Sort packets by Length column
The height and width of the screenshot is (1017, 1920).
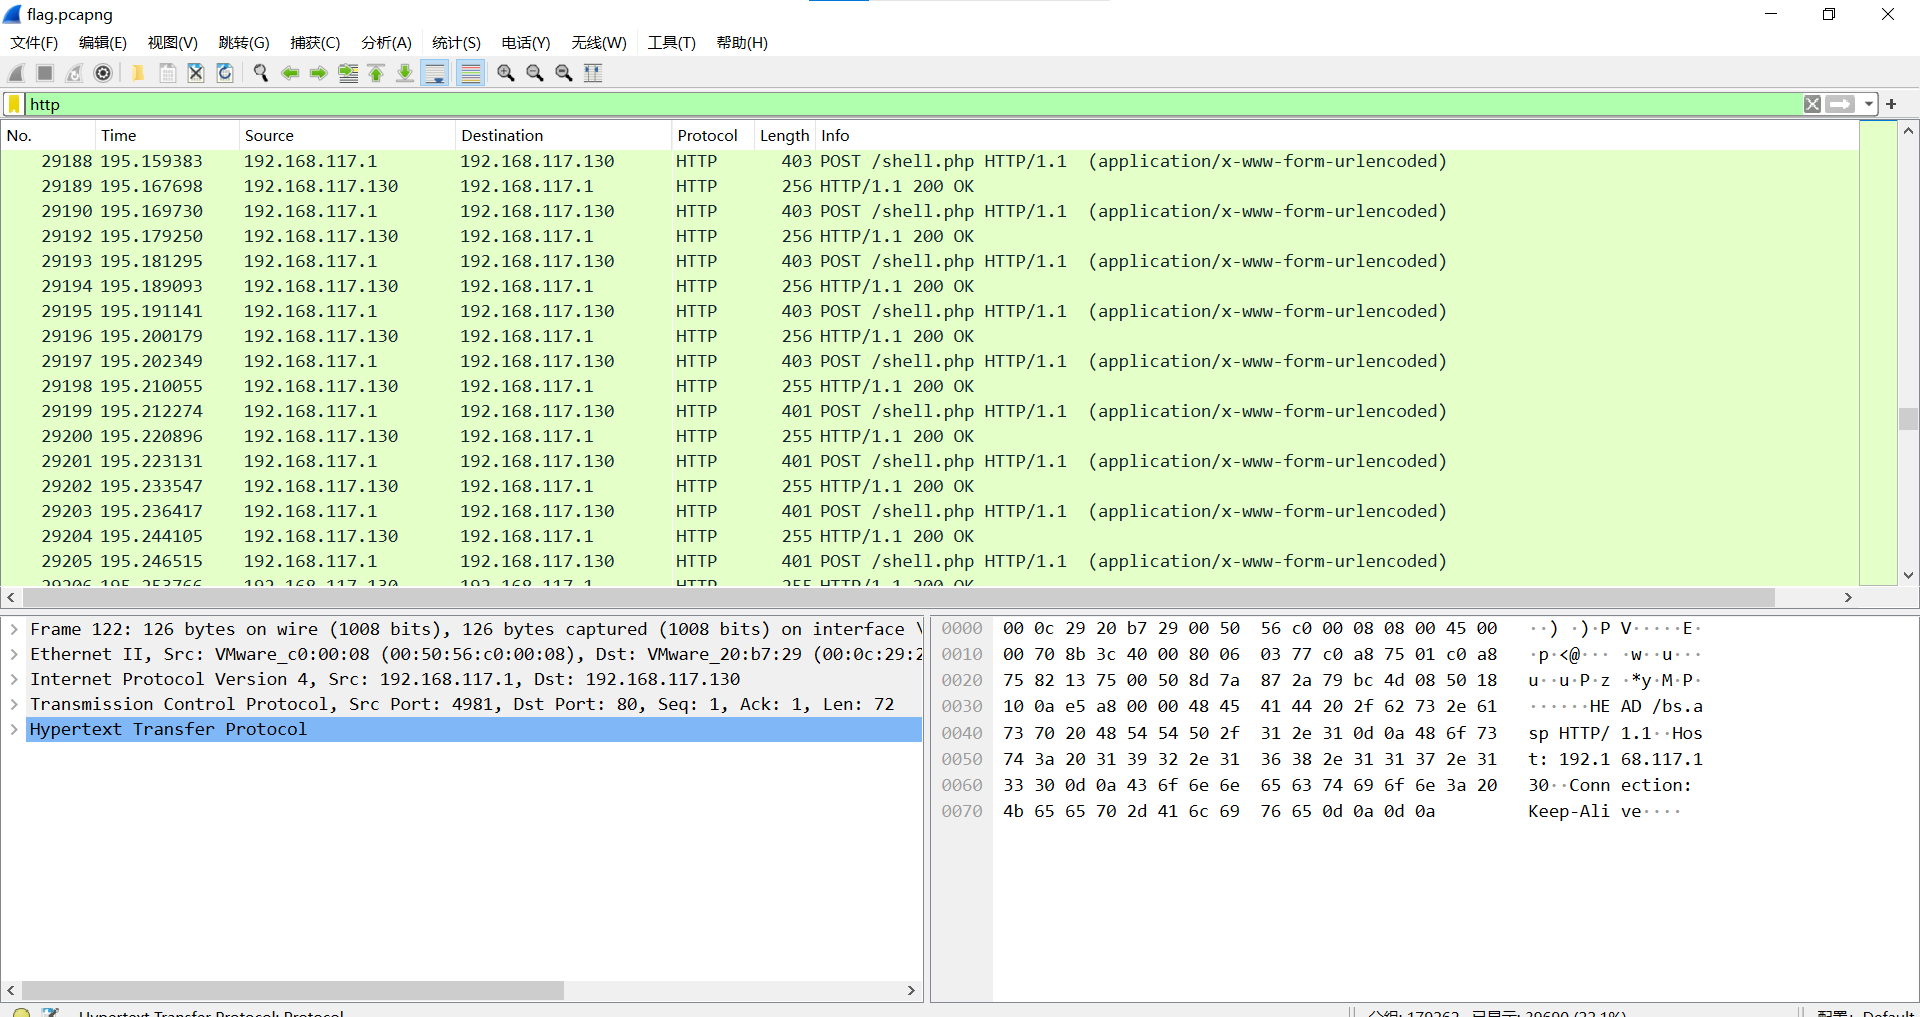tap(785, 135)
